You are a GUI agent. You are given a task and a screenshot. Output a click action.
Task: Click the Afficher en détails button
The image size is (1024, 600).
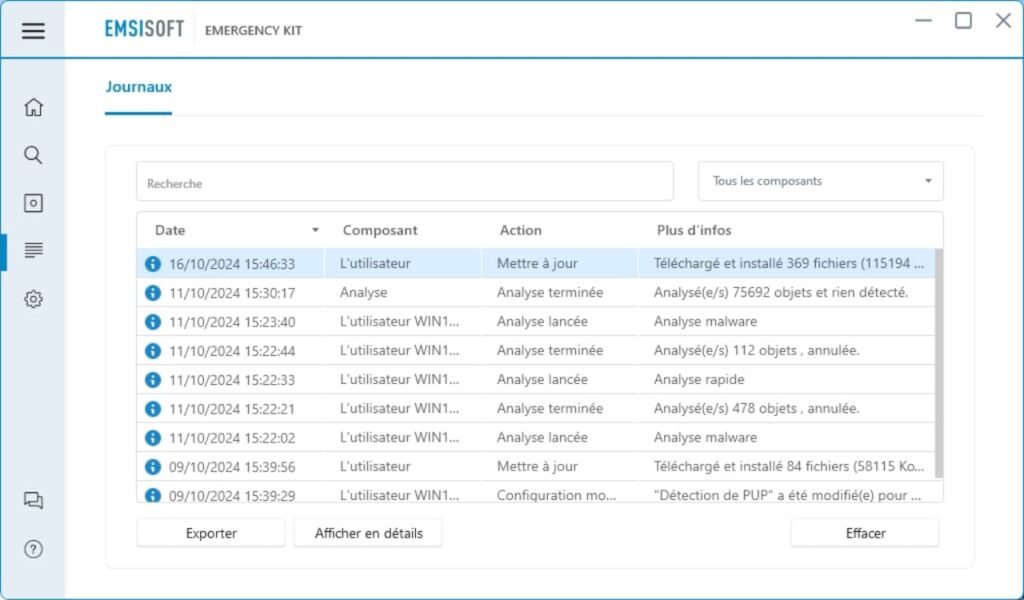click(x=368, y=533)
